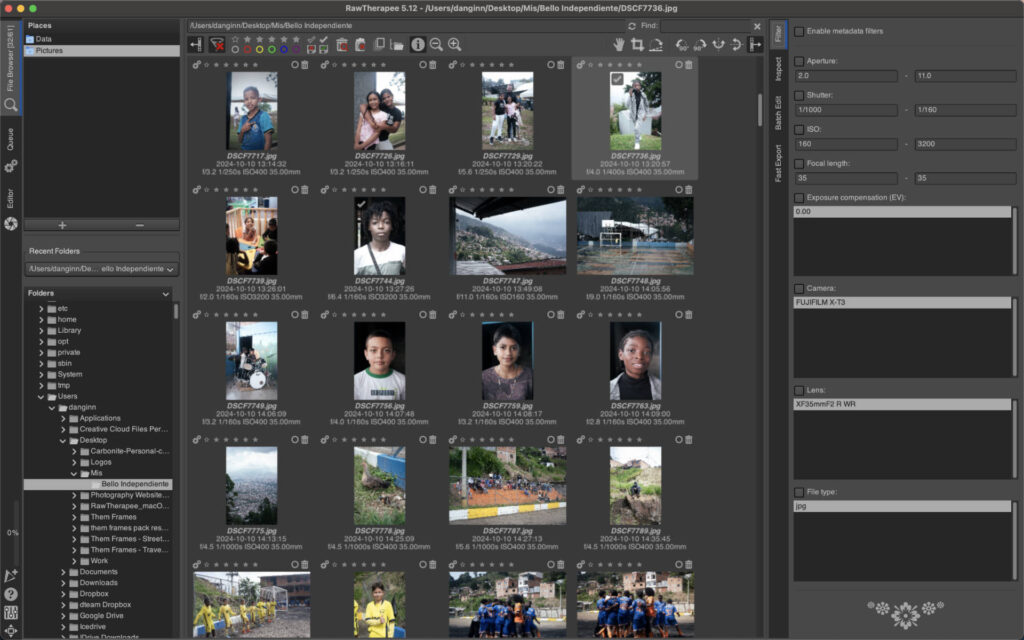Viewport: 1024px width, 640px height.
Task: Expand the Applications folder arrow
Action: coord(63,419)
